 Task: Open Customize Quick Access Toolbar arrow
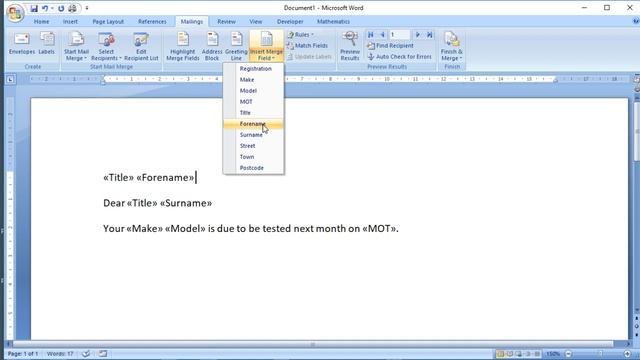click(x=87, y=8)
